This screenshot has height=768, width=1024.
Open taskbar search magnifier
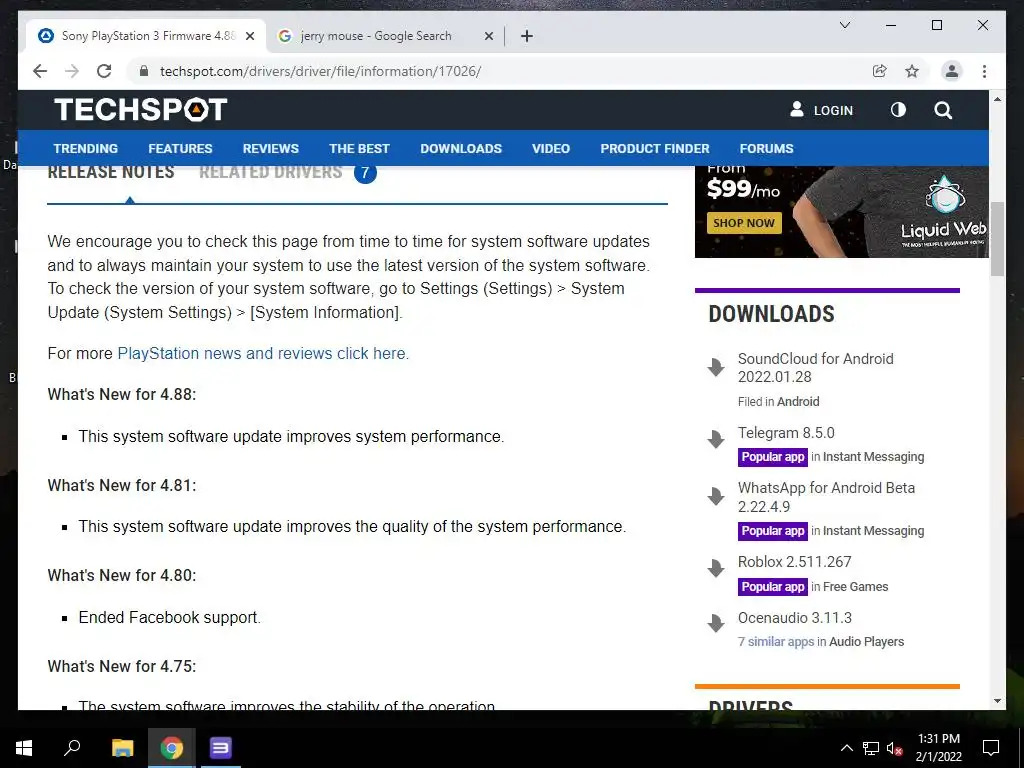coord(72,748)
